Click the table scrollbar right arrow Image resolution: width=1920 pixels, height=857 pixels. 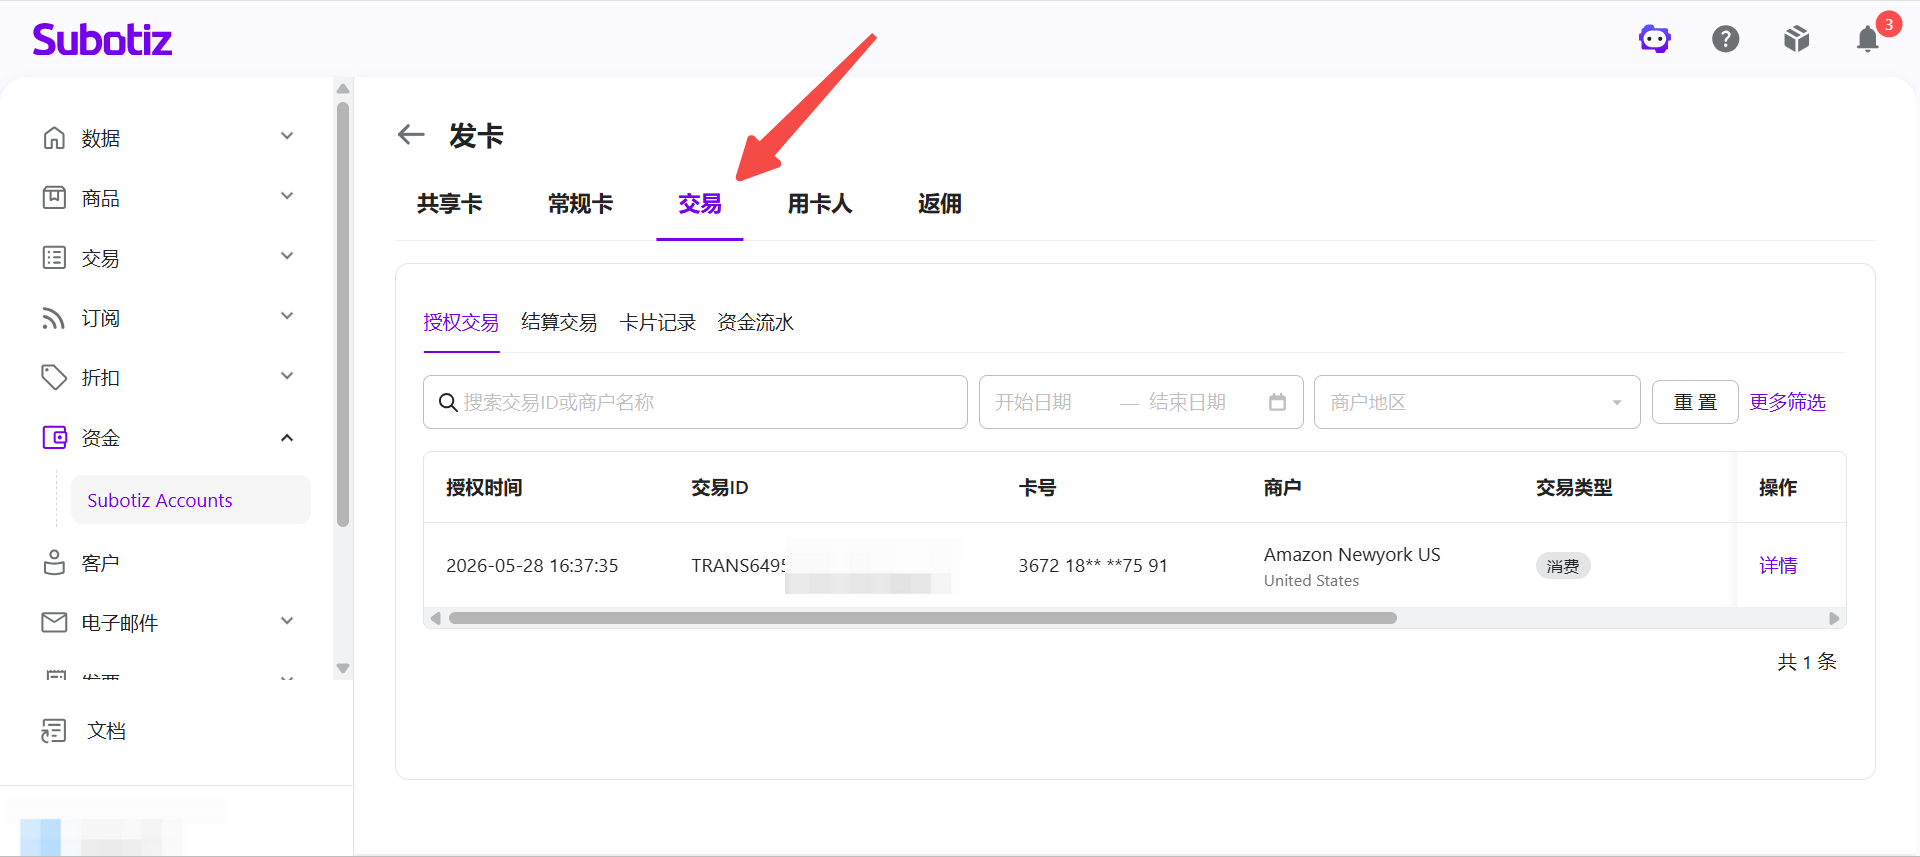click(1834, 618)
